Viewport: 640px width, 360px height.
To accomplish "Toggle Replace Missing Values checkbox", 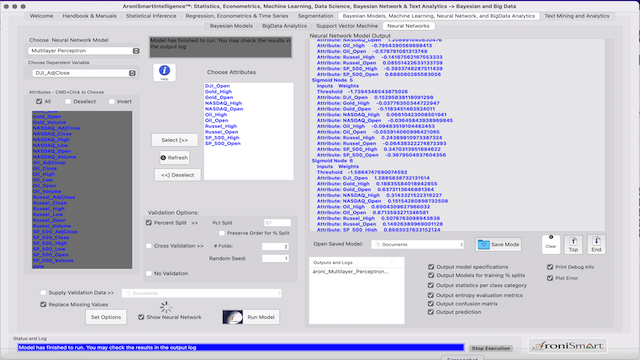I will click(x=43, y=304).
